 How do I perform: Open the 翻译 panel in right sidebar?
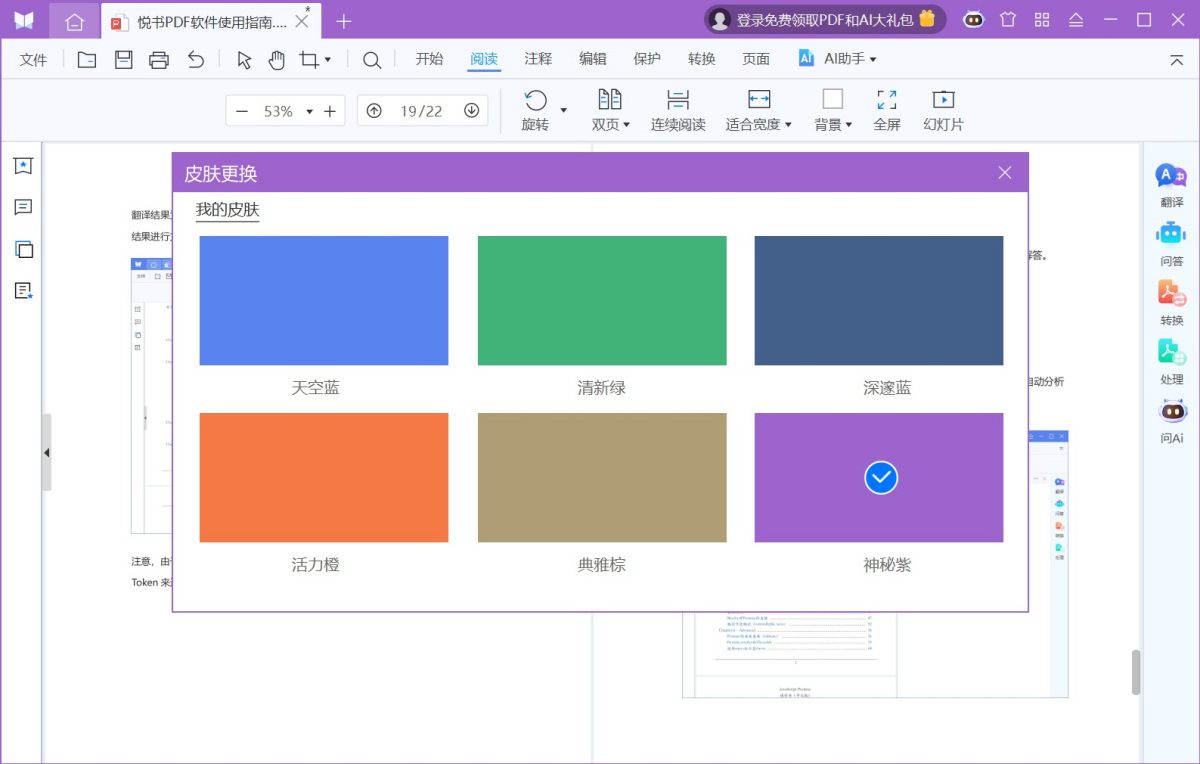(x=1170, y=185)
